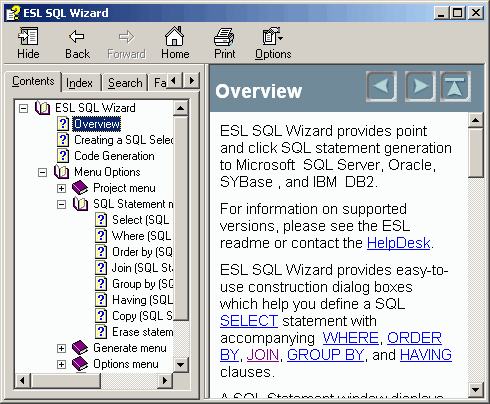Click the closed book icon beside Project menu
Screen dimensions: 490x404
(x=80, y=188)
